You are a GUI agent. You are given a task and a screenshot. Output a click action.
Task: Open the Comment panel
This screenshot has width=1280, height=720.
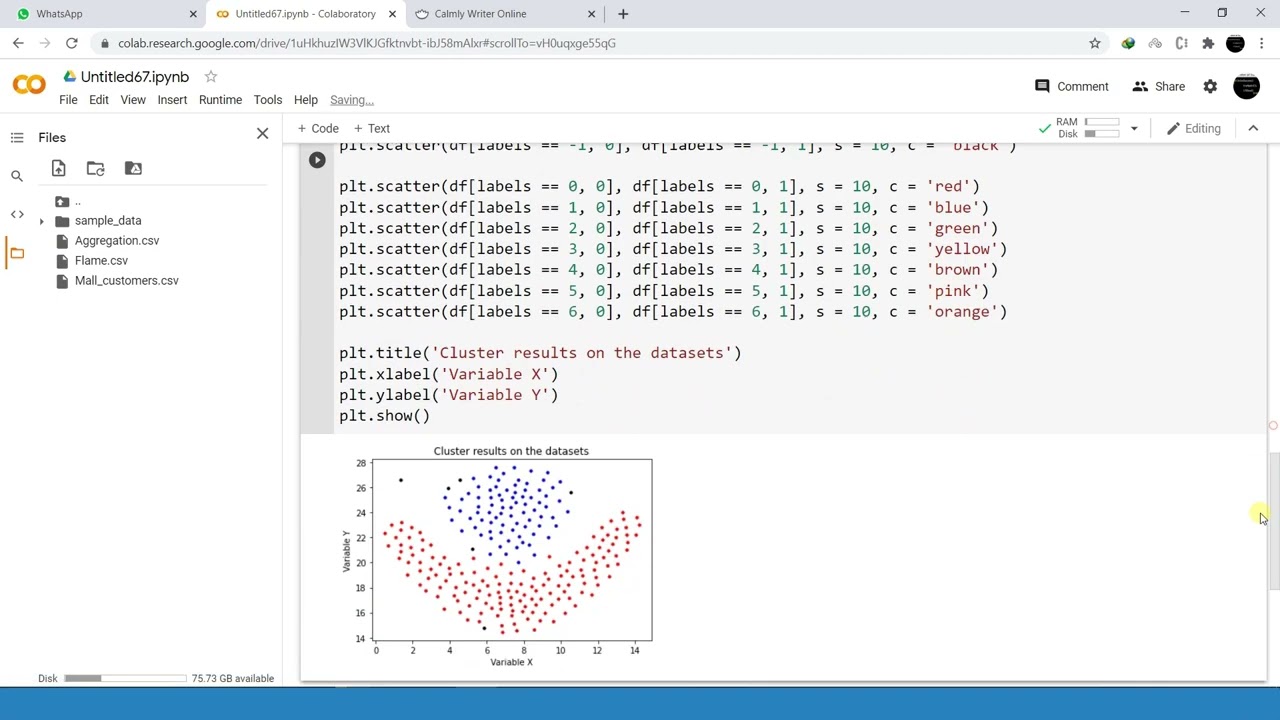tap(1071, 86)
